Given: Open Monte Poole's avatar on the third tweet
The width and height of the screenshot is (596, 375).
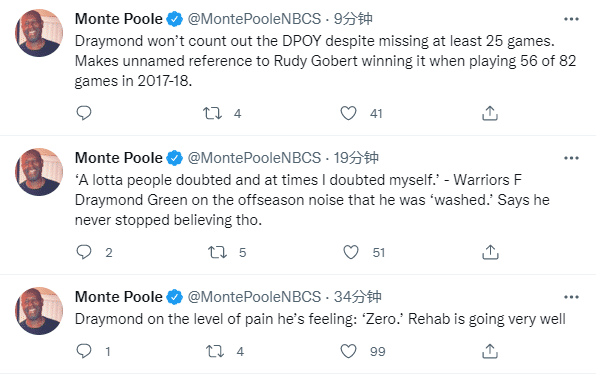Looking at the screenshot, I should coord(39,311).
